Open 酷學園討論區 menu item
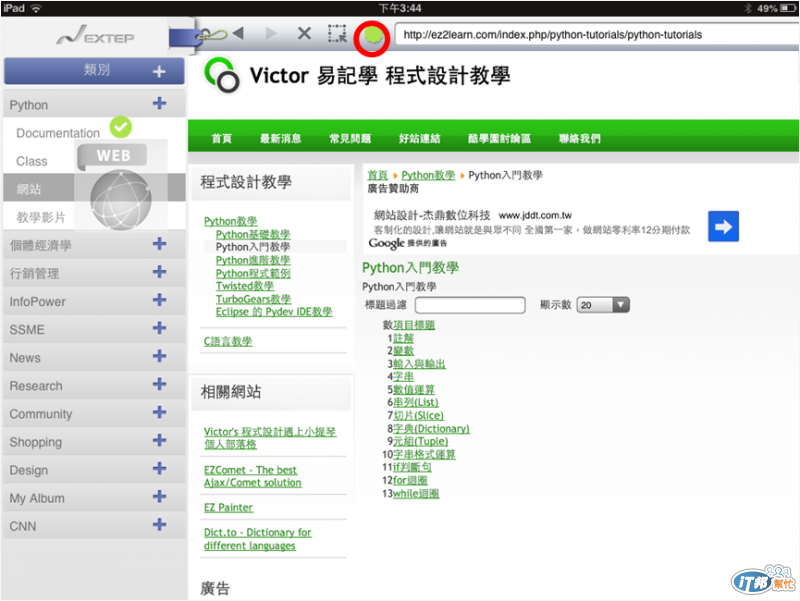Image resolution: width=800 pixels, height=601 pixels. pos(499,139)
